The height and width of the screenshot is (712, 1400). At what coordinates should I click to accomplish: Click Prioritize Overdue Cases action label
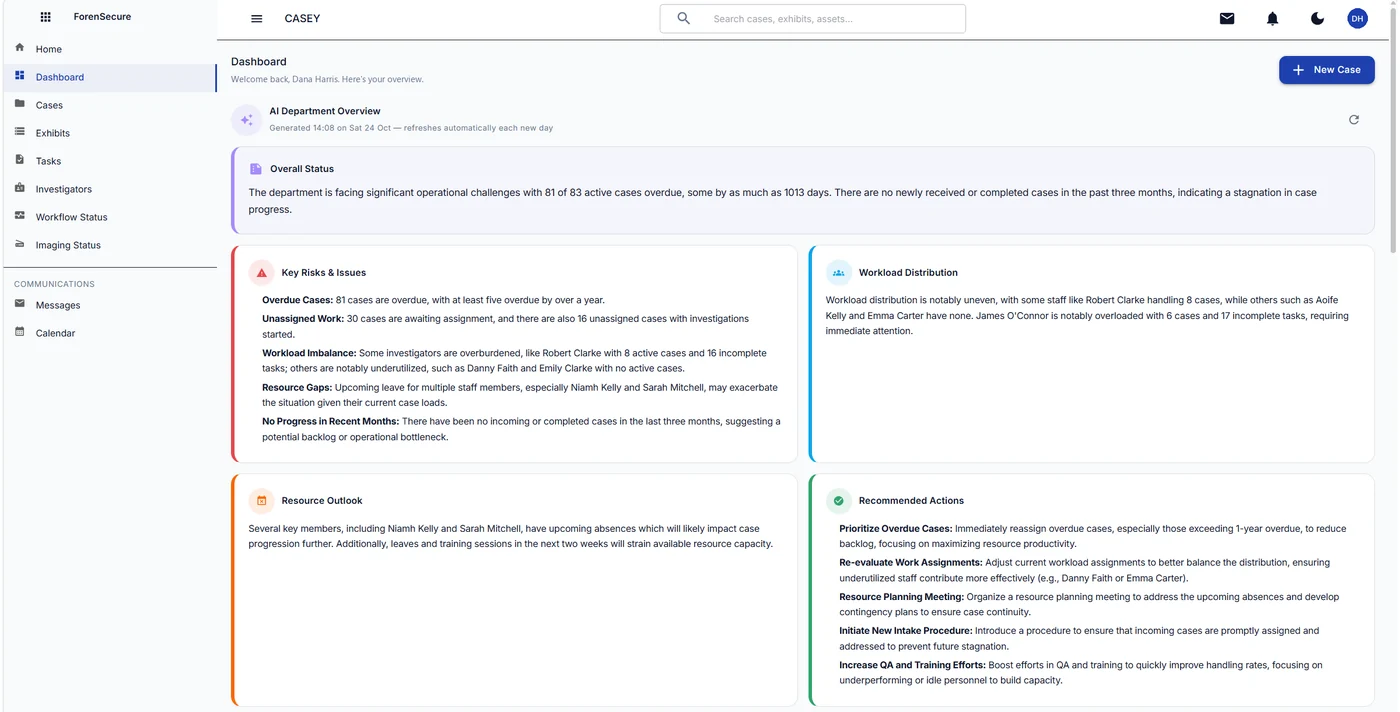896,528
